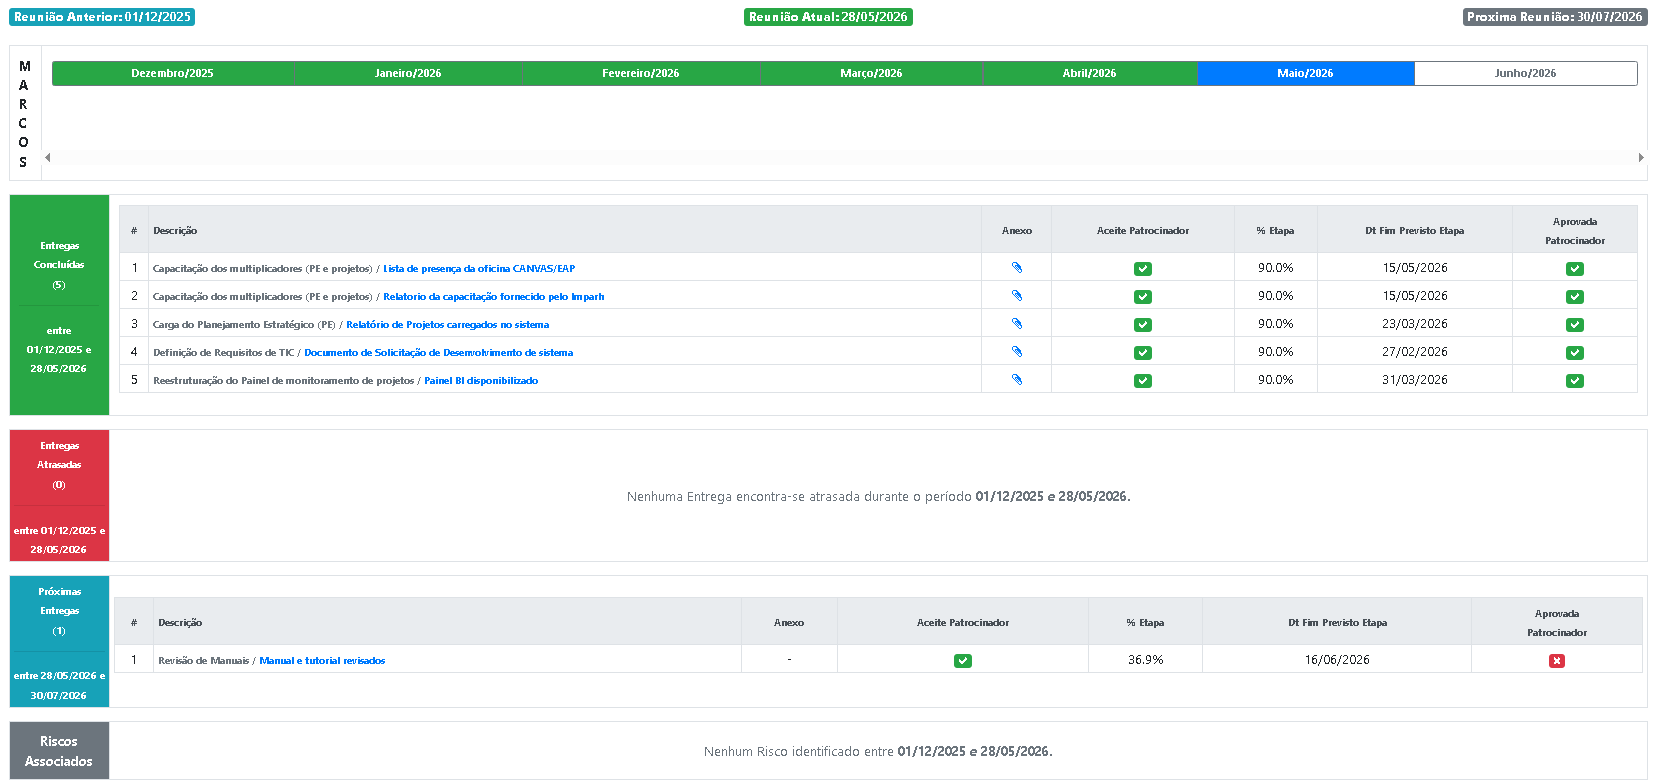This screenshot has width=1654, height=781.
Task: Open attachment for Documento de Solicitação row
Action: [x=1017, y=352]
